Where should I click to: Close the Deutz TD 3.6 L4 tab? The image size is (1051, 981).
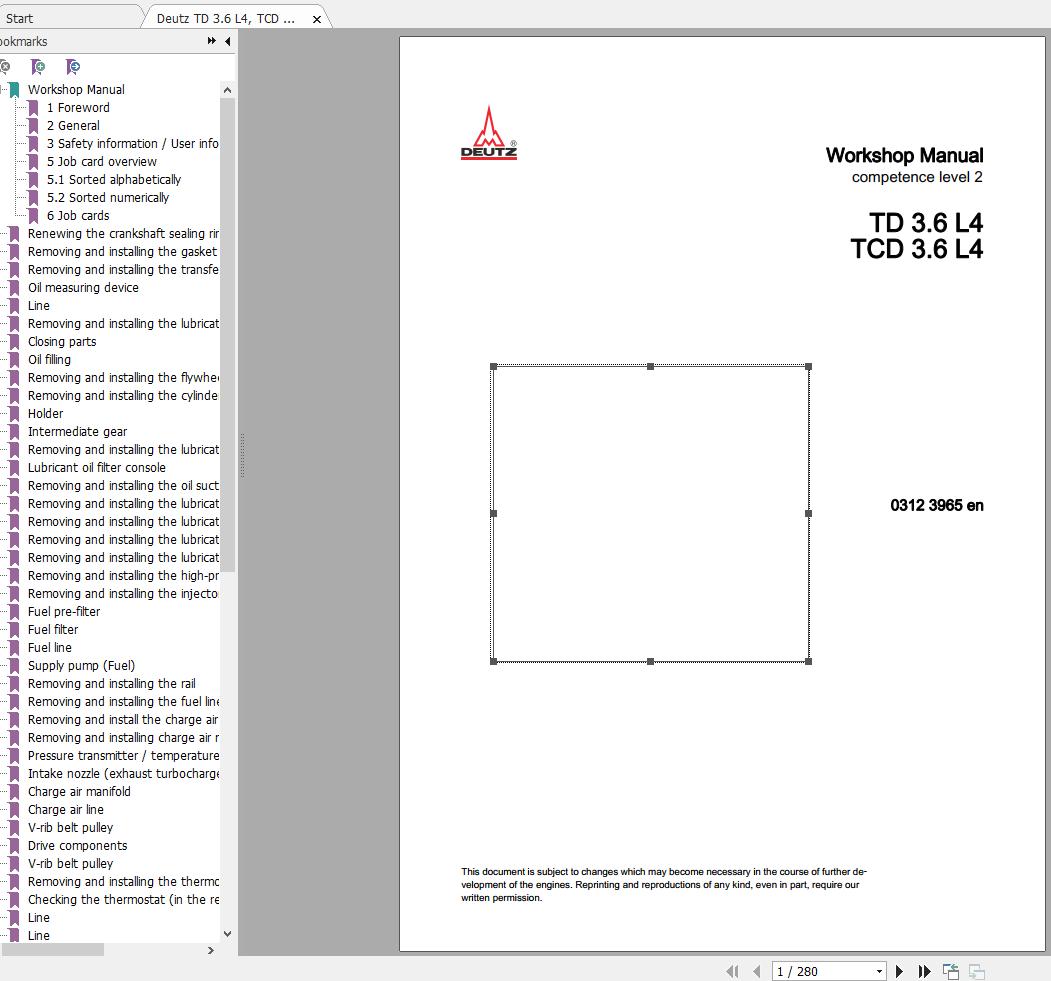coord(317,19)
